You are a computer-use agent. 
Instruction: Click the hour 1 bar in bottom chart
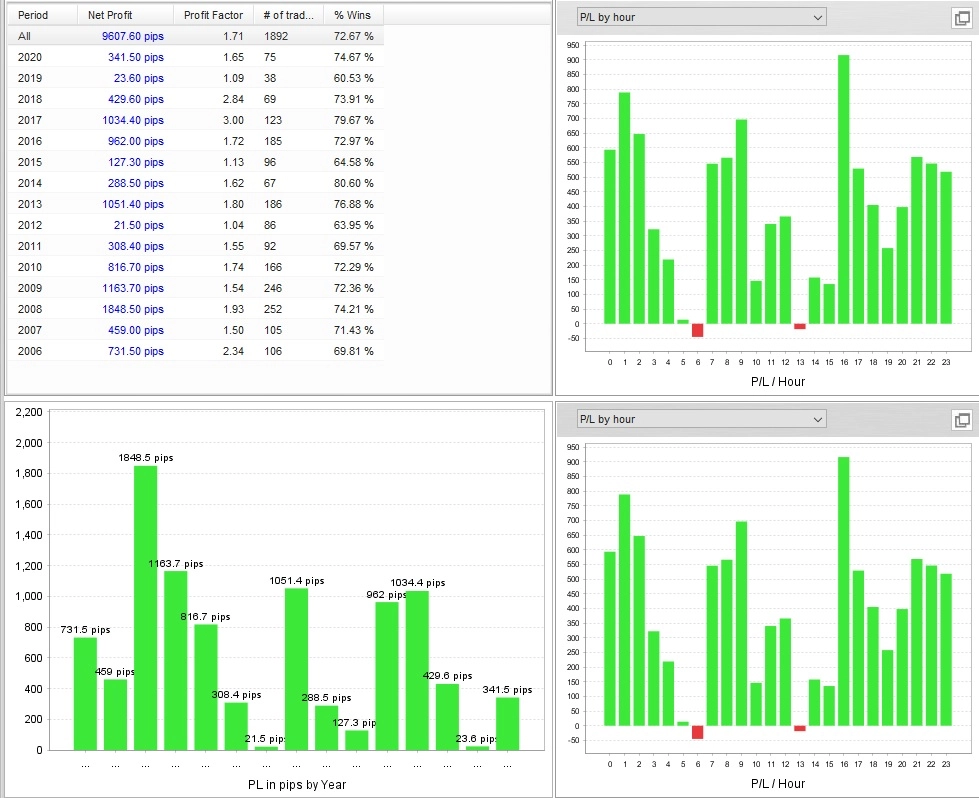click(624, 610)
